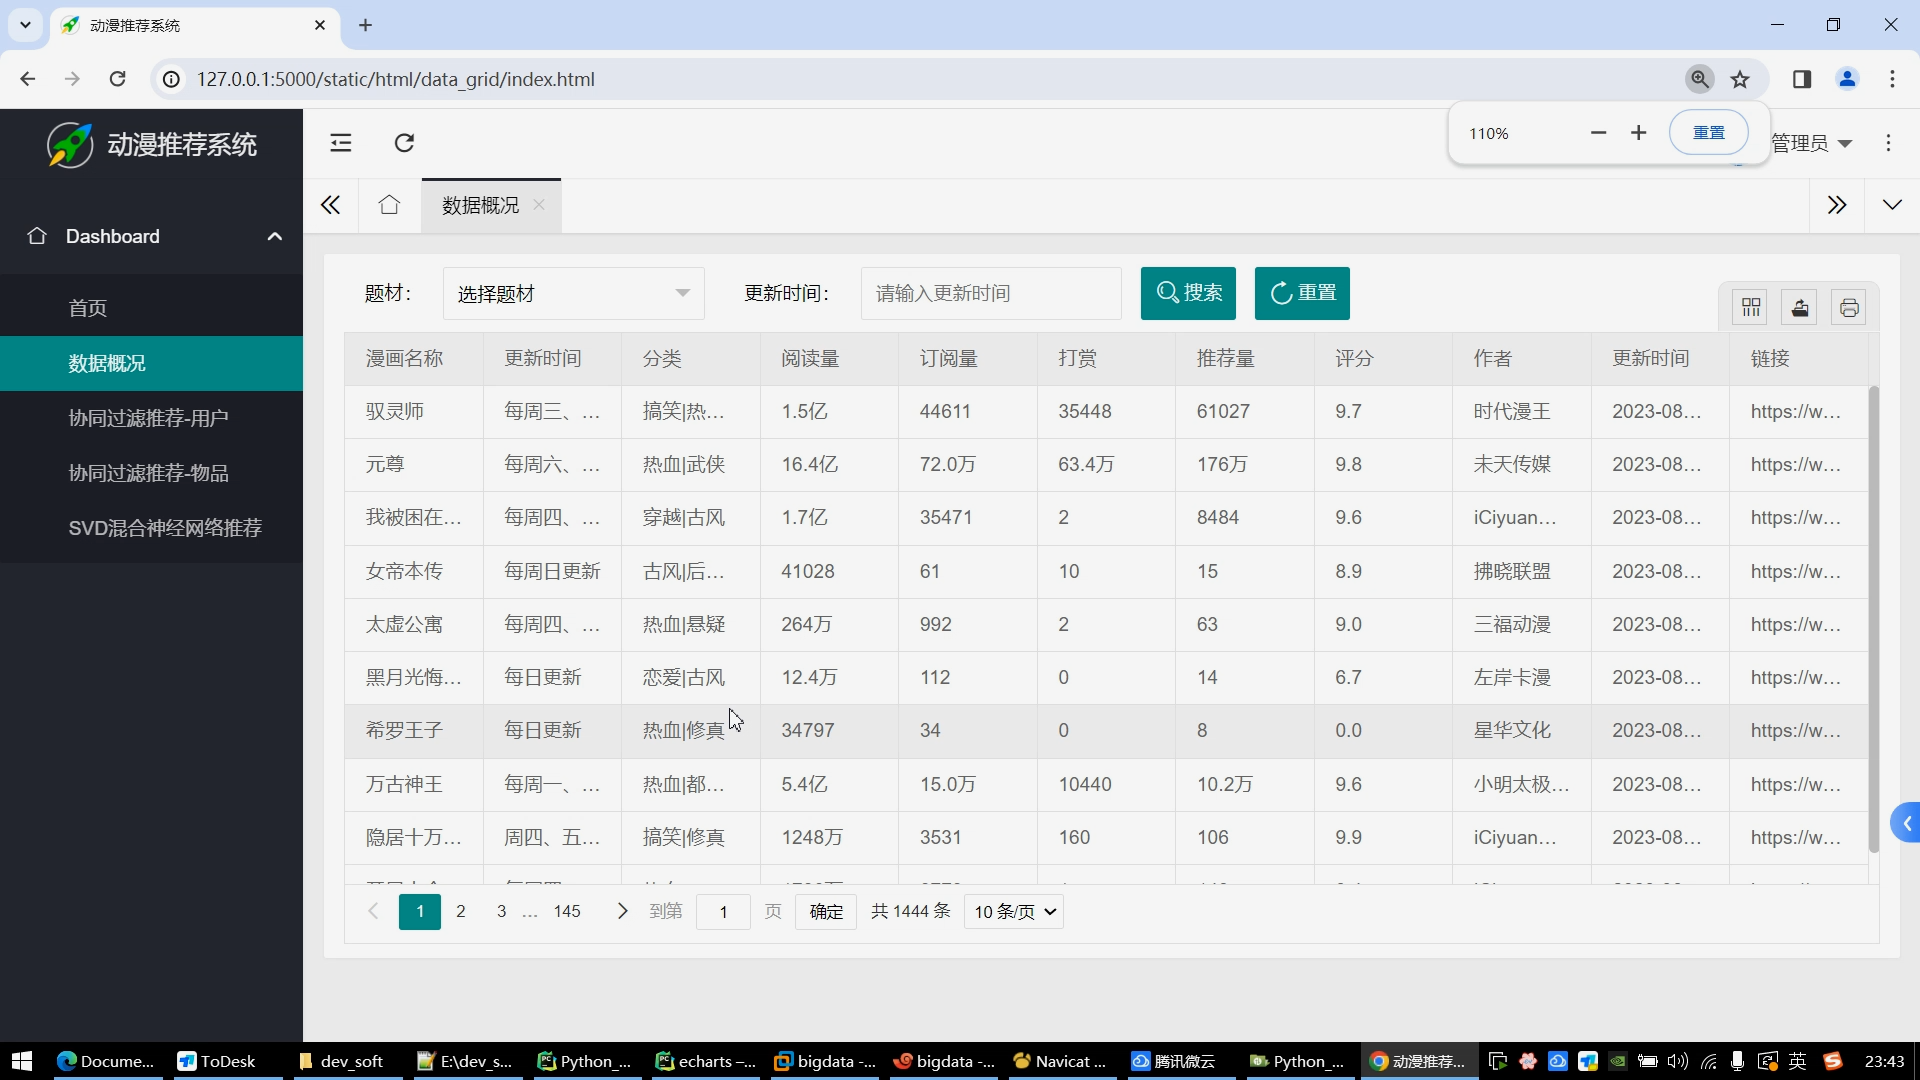
Task: Collapse the Dashboard menu section
Action: click(274, 237)
